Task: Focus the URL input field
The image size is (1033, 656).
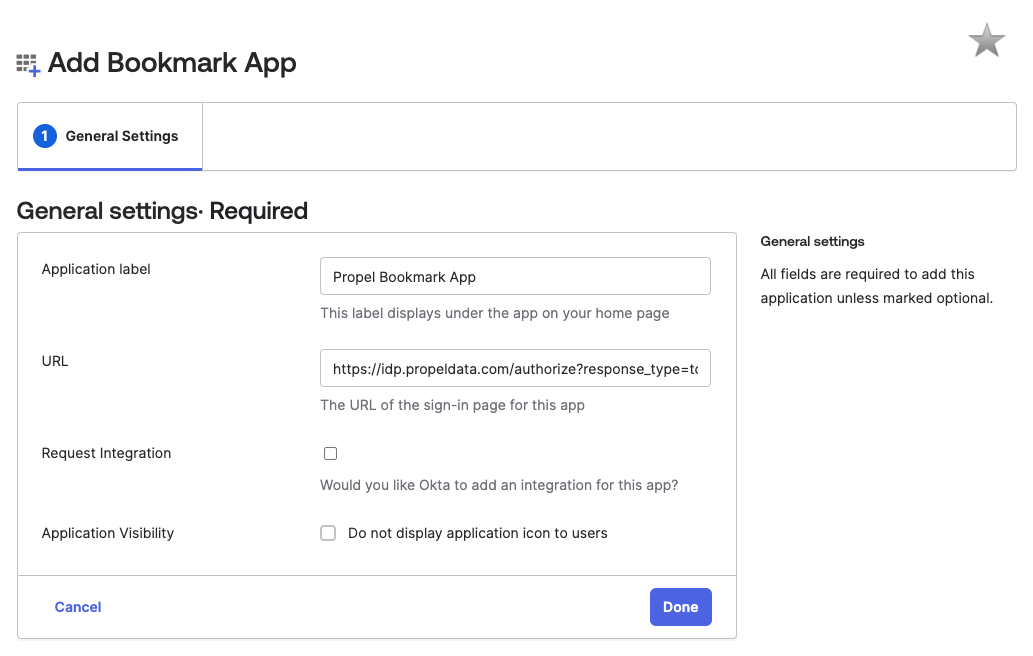Action: (x=515, y=368)
